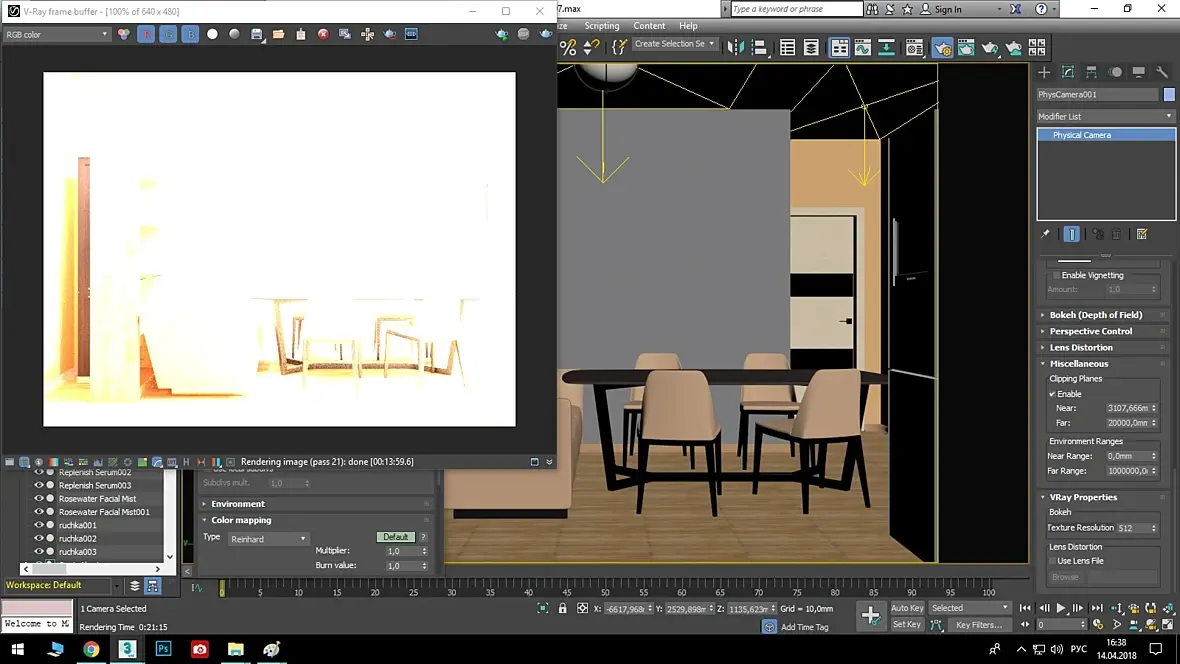Click the save image icon in frame buffer

pos(256,34)
